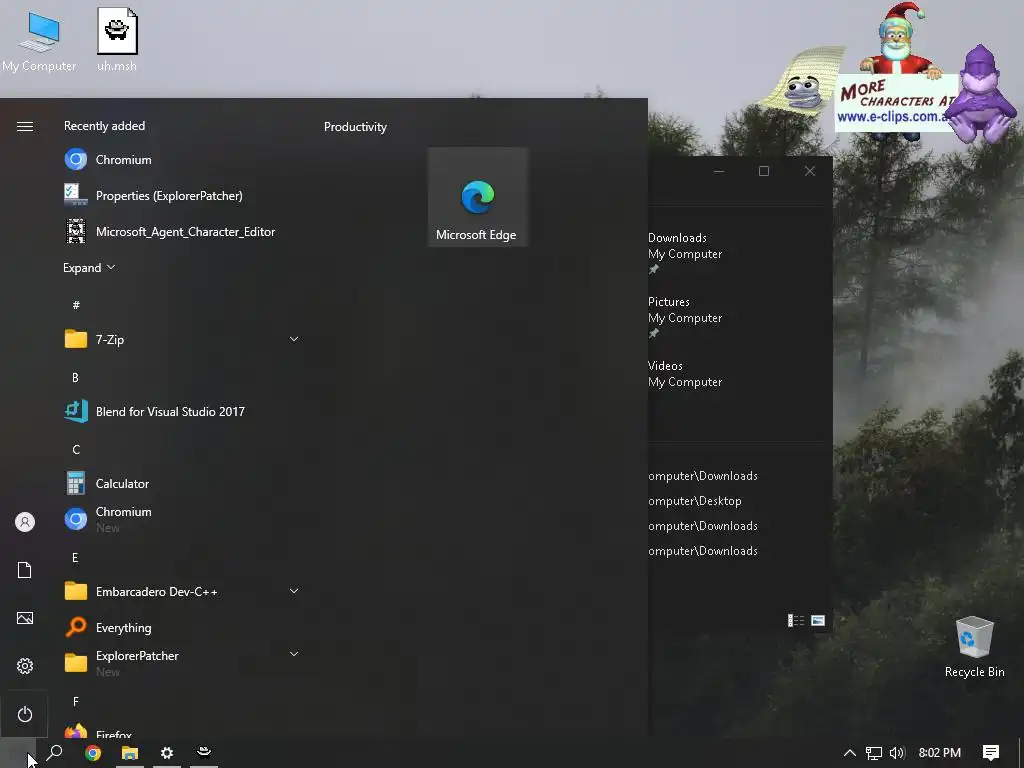The image size is (1024, 768).
Task: Select the Recycle Bin desktop icon
Action: tap(974, 647)
